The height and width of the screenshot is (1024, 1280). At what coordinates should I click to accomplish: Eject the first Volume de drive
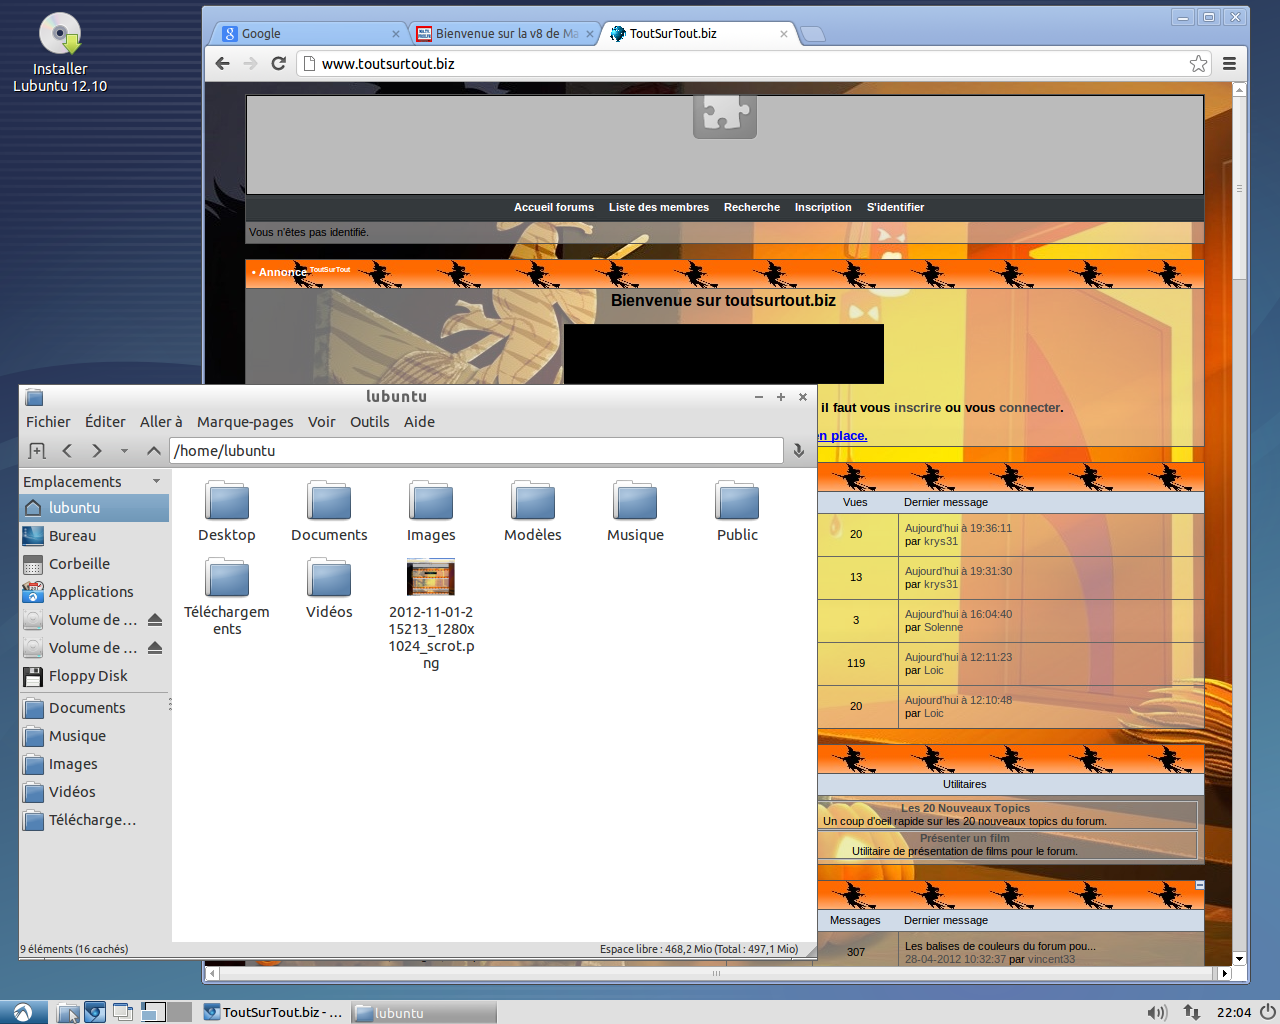tap(155, 620)
